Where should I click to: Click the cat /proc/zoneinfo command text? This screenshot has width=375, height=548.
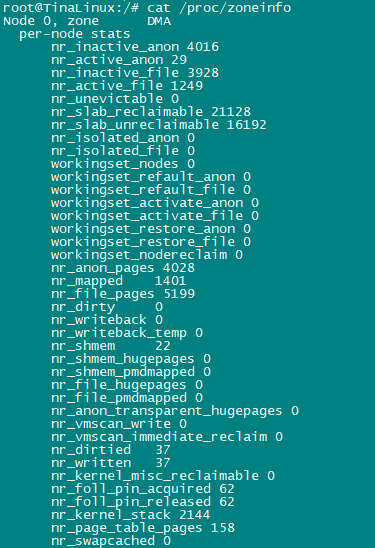pyautogui.click(x=219, y=7)
